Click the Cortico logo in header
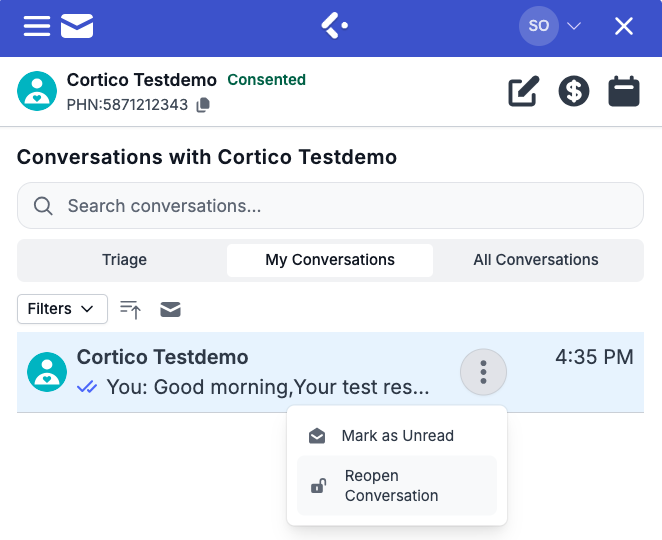The height and width of the screenshot is (540, 662). click(334, 26)
